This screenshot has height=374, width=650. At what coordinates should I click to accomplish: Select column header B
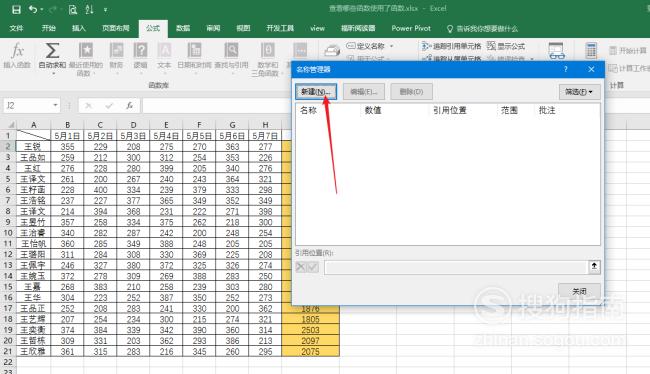(67, 125)
